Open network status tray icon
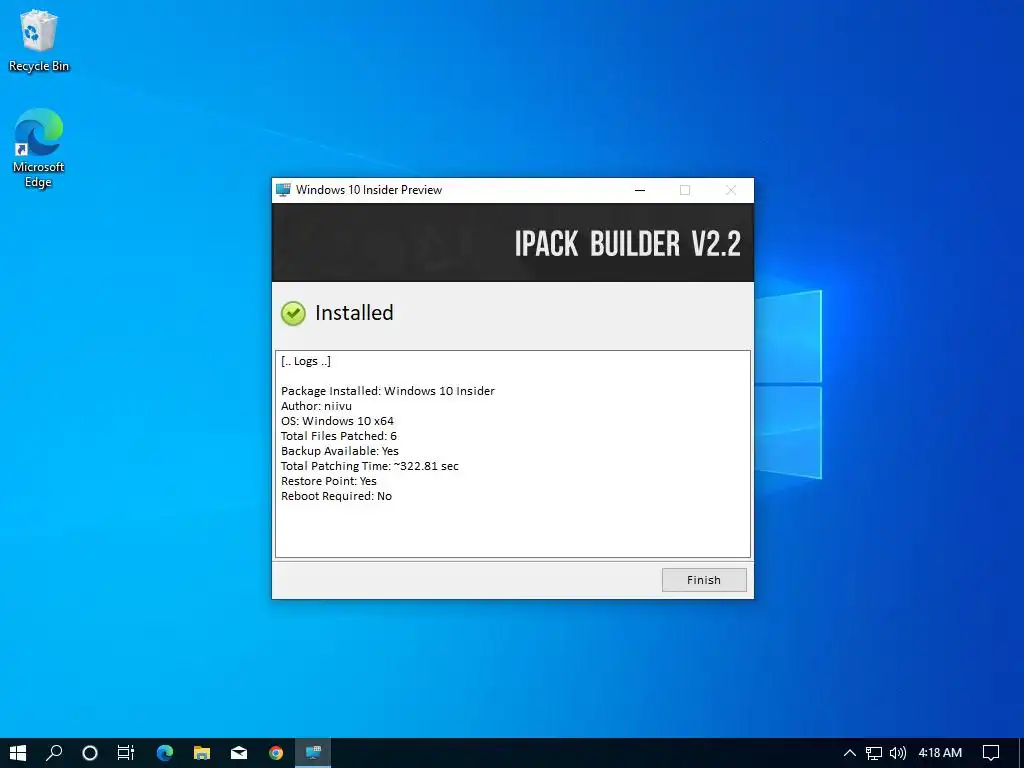The image size is (1024, 768). (874, 753)
